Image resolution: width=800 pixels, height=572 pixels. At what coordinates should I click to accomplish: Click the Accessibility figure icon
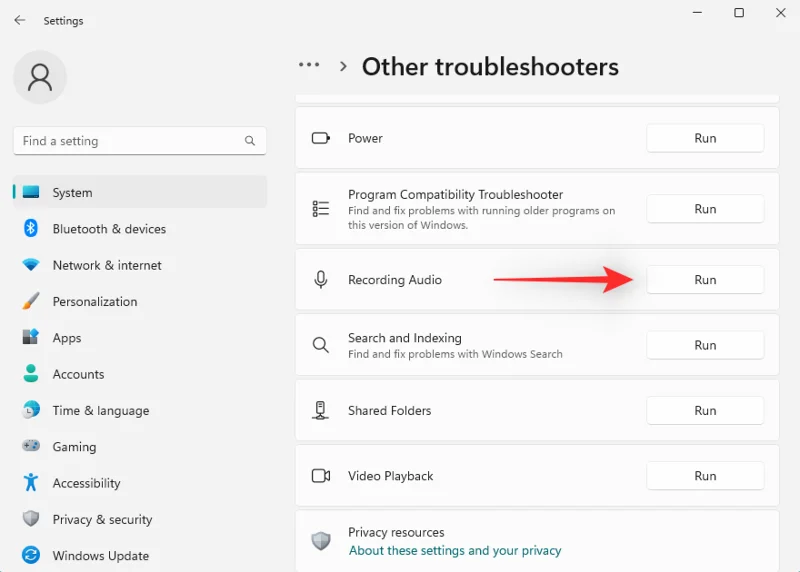[31, 483]
